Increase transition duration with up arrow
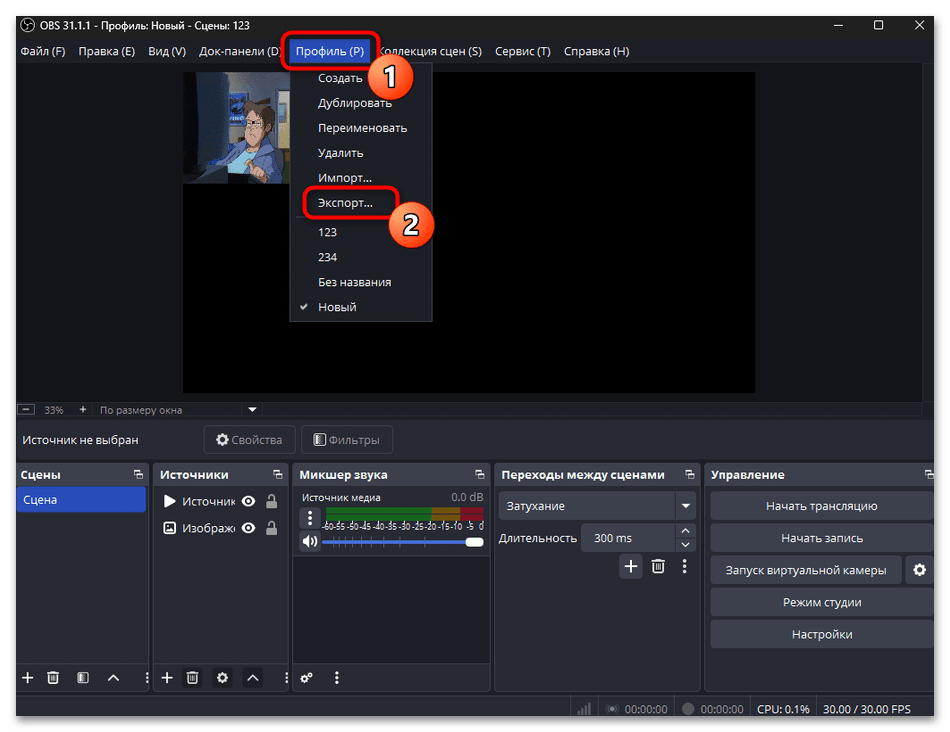 click(x=685, y=531)
